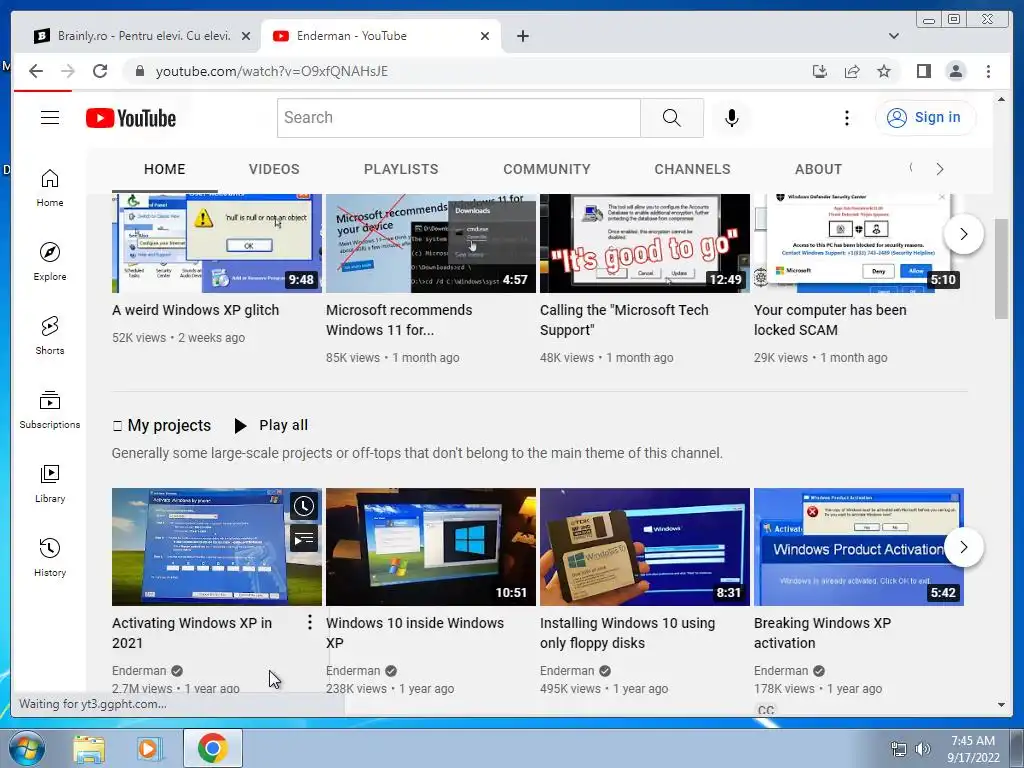The width and height of the screenshot is (1024, 768).
Task: Open the taskbar clock showing 7:45 AM
Action: coord(973,749)
